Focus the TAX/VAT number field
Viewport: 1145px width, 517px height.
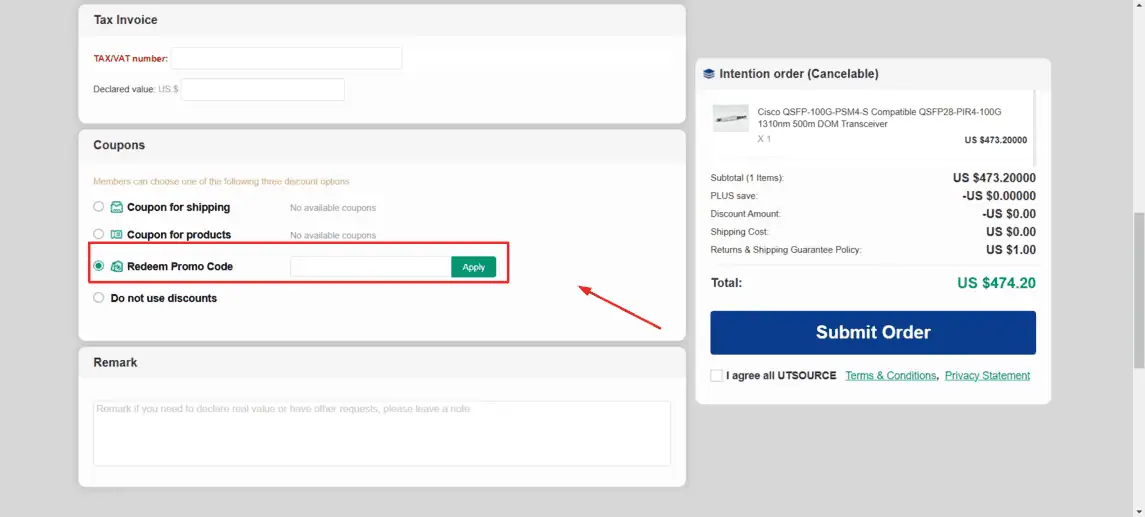tap(286, 59)
